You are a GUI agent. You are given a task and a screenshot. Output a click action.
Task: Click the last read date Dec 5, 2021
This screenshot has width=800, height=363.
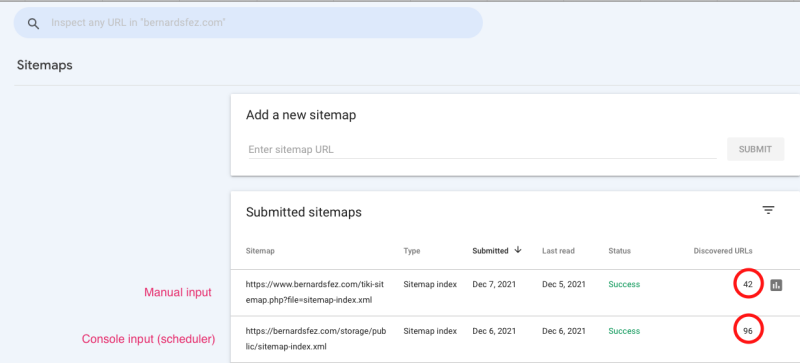coord(564,284)
